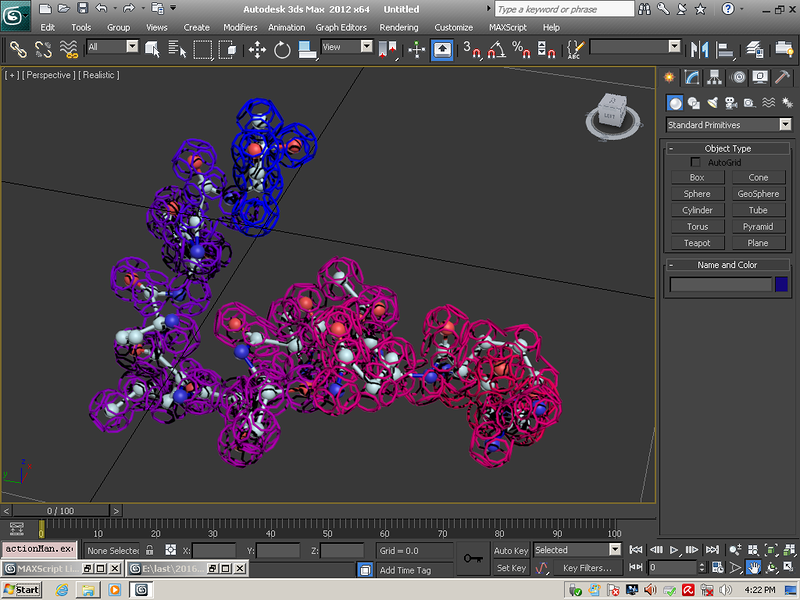Open the Select by Name list tool
The image size is (800, 600).
178,49
